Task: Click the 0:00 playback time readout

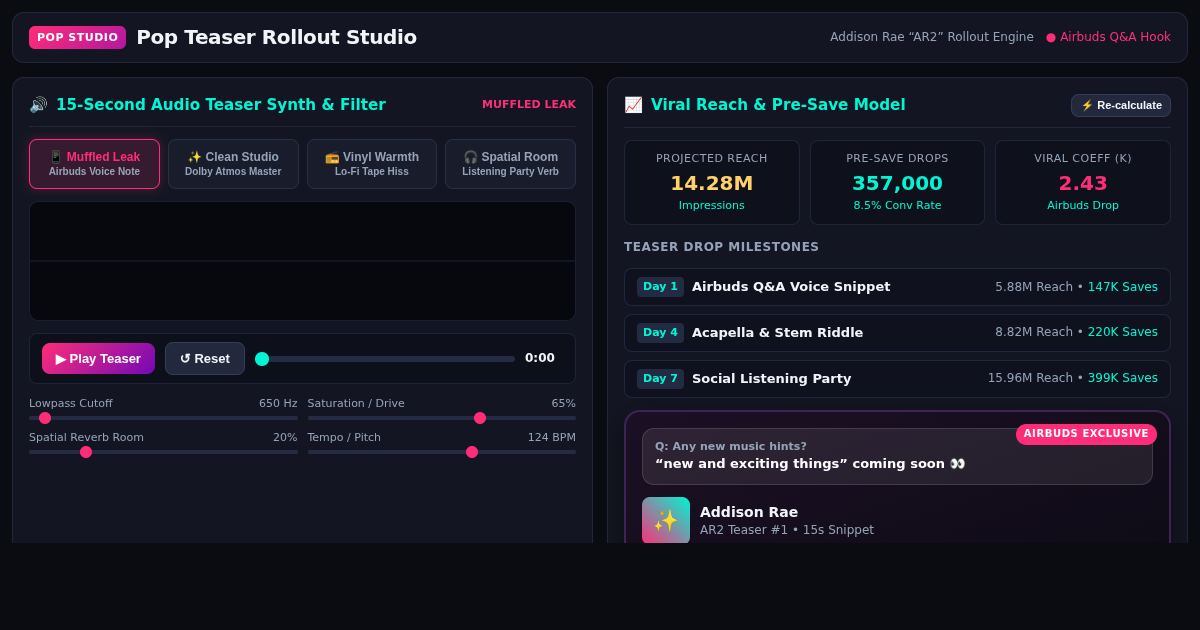Action: (x=540, y=358)
